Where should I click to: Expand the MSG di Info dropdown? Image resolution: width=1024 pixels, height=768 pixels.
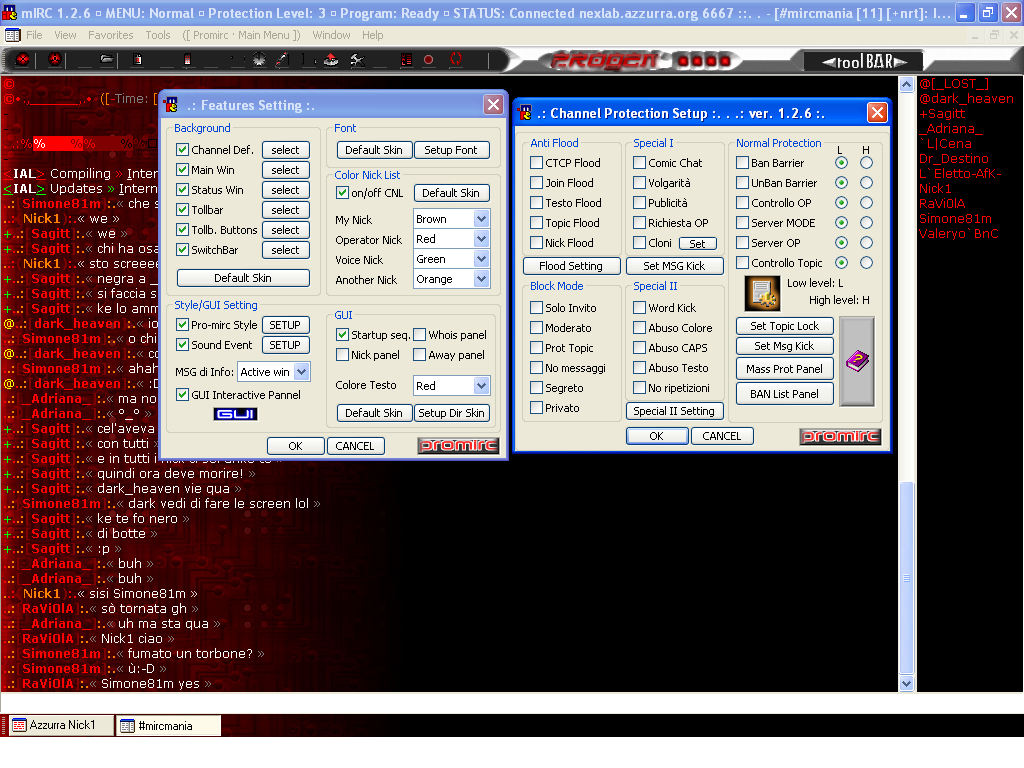coord(301,372)
